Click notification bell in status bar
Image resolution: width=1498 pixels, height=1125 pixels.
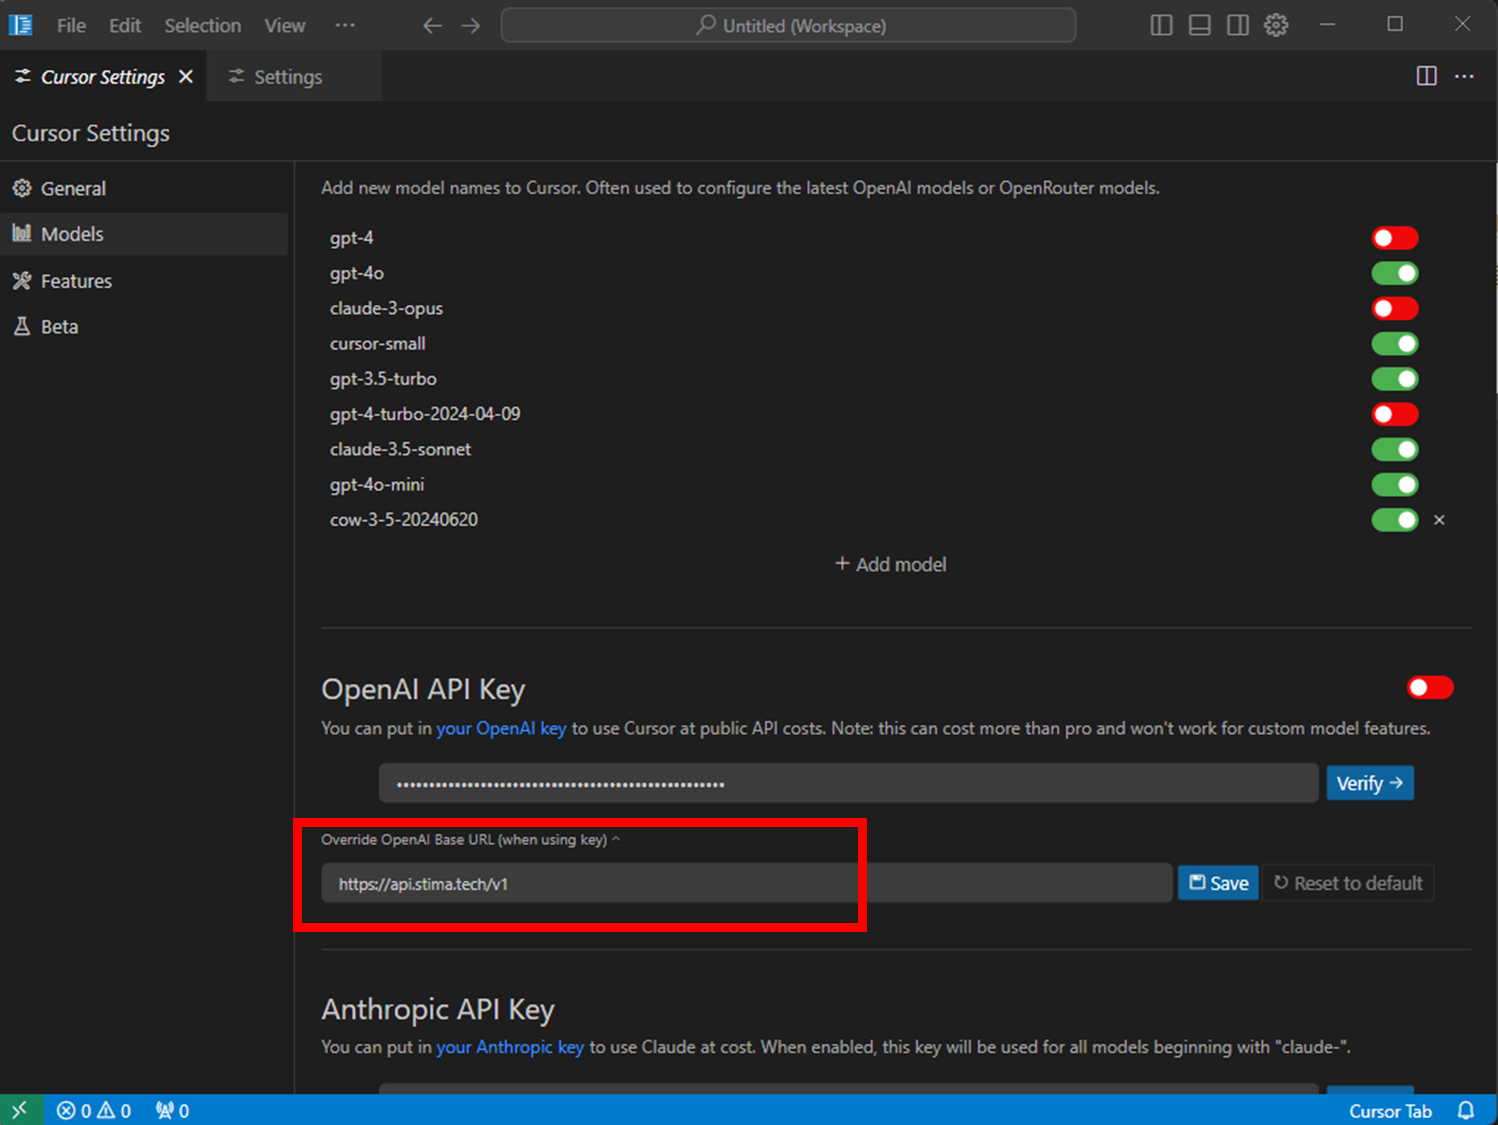(x=1466, y=1110)
